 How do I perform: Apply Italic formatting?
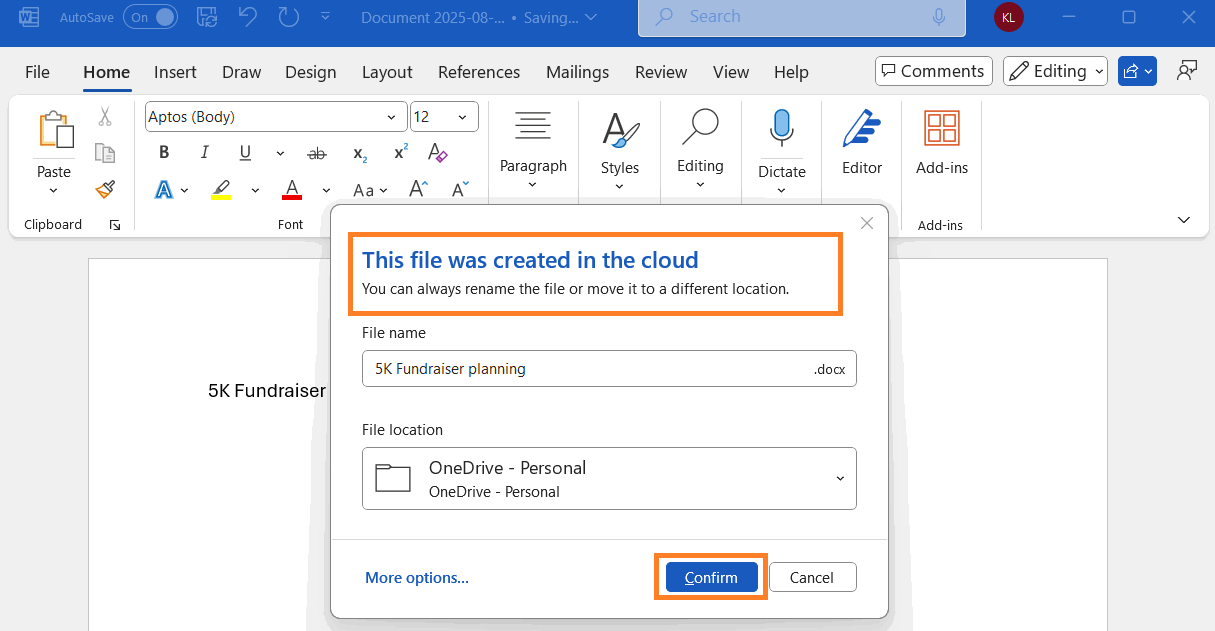coord(204,153)
